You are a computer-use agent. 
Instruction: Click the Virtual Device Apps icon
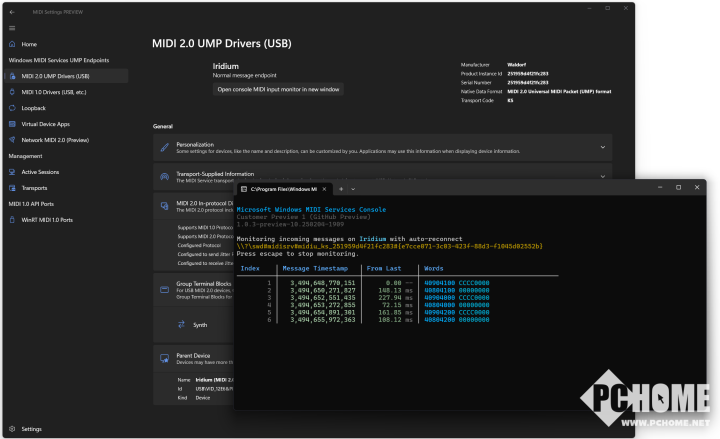[12, 124]
